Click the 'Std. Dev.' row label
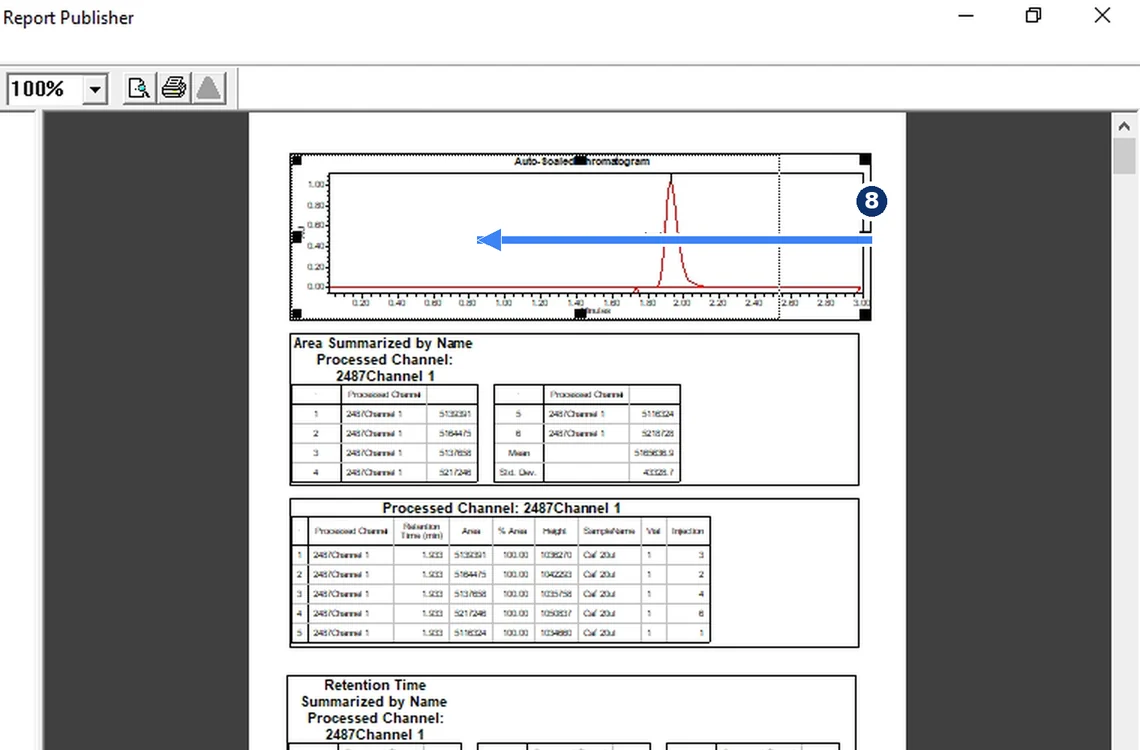 (x=518, y=472)
